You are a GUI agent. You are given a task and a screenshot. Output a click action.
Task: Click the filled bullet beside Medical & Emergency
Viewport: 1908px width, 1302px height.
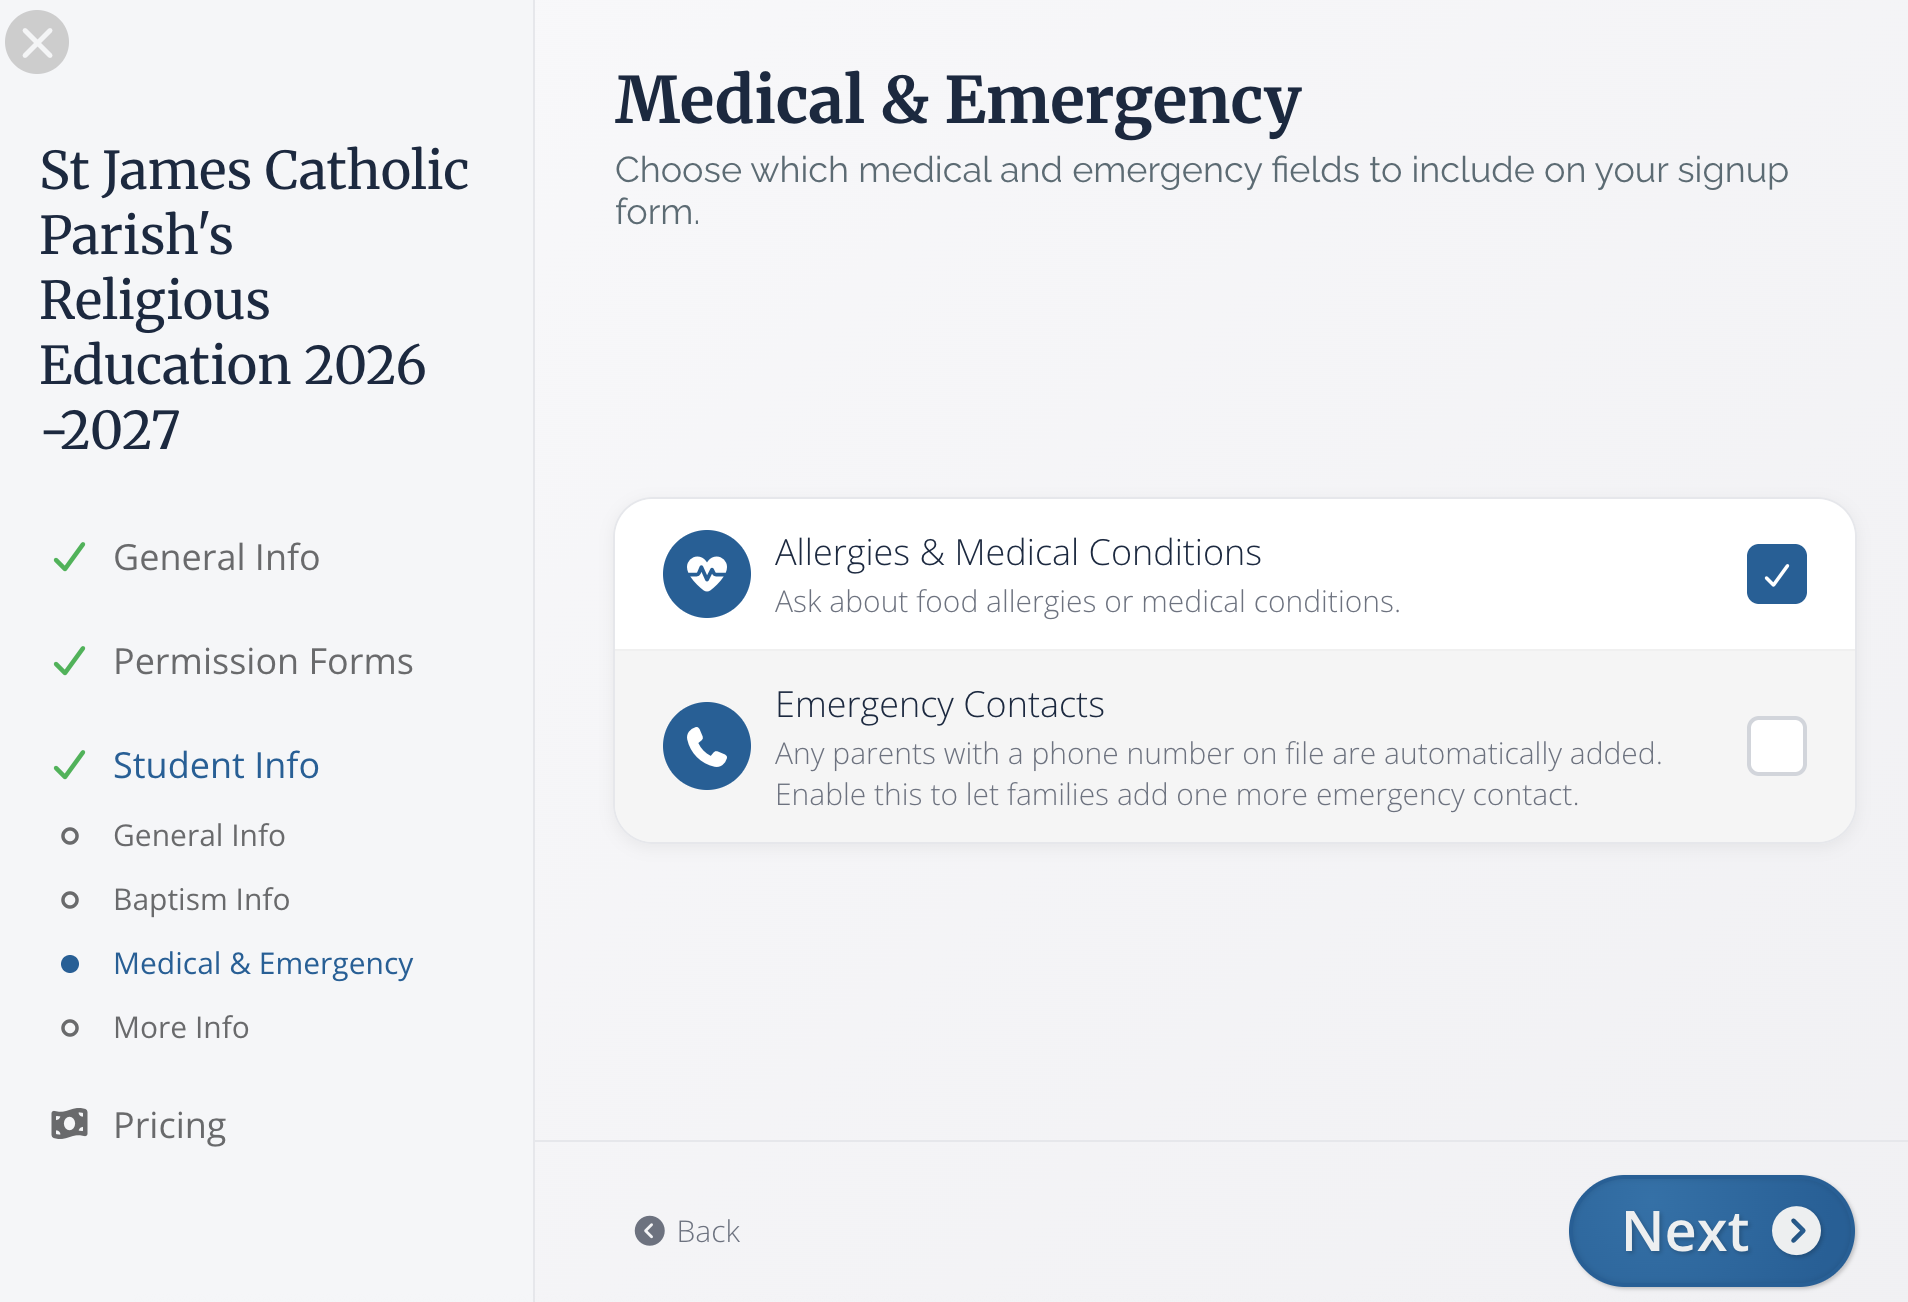[70, 964]
